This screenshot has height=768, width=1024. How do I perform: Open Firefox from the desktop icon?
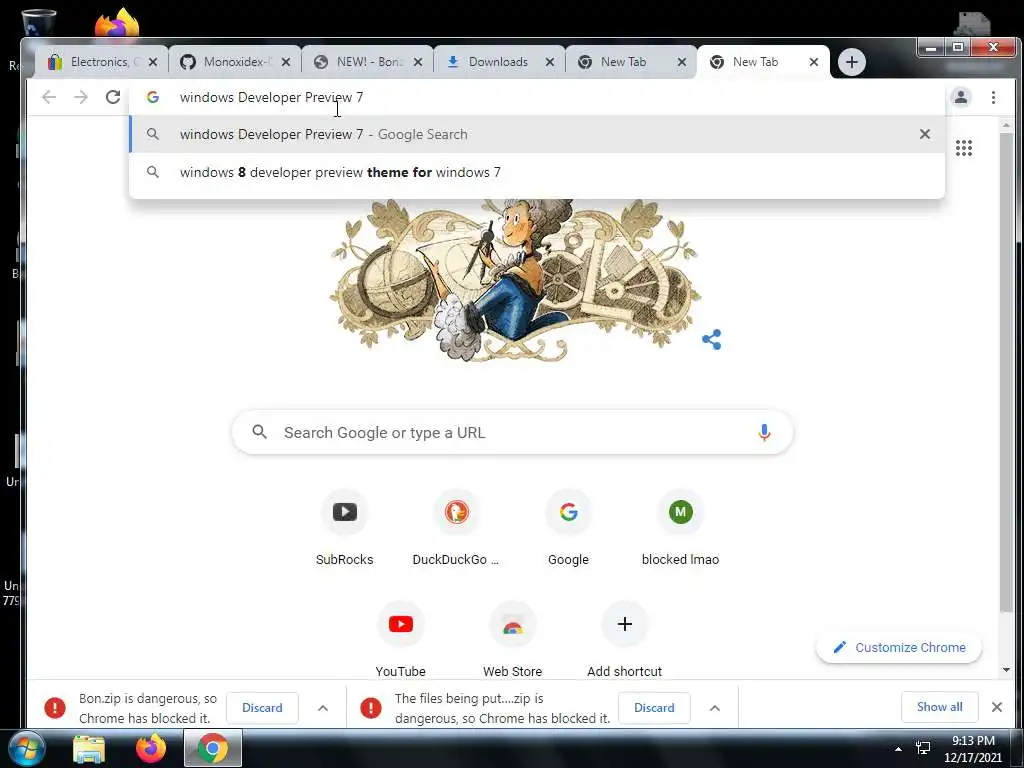pyautogui.click(x=117, y=22)
